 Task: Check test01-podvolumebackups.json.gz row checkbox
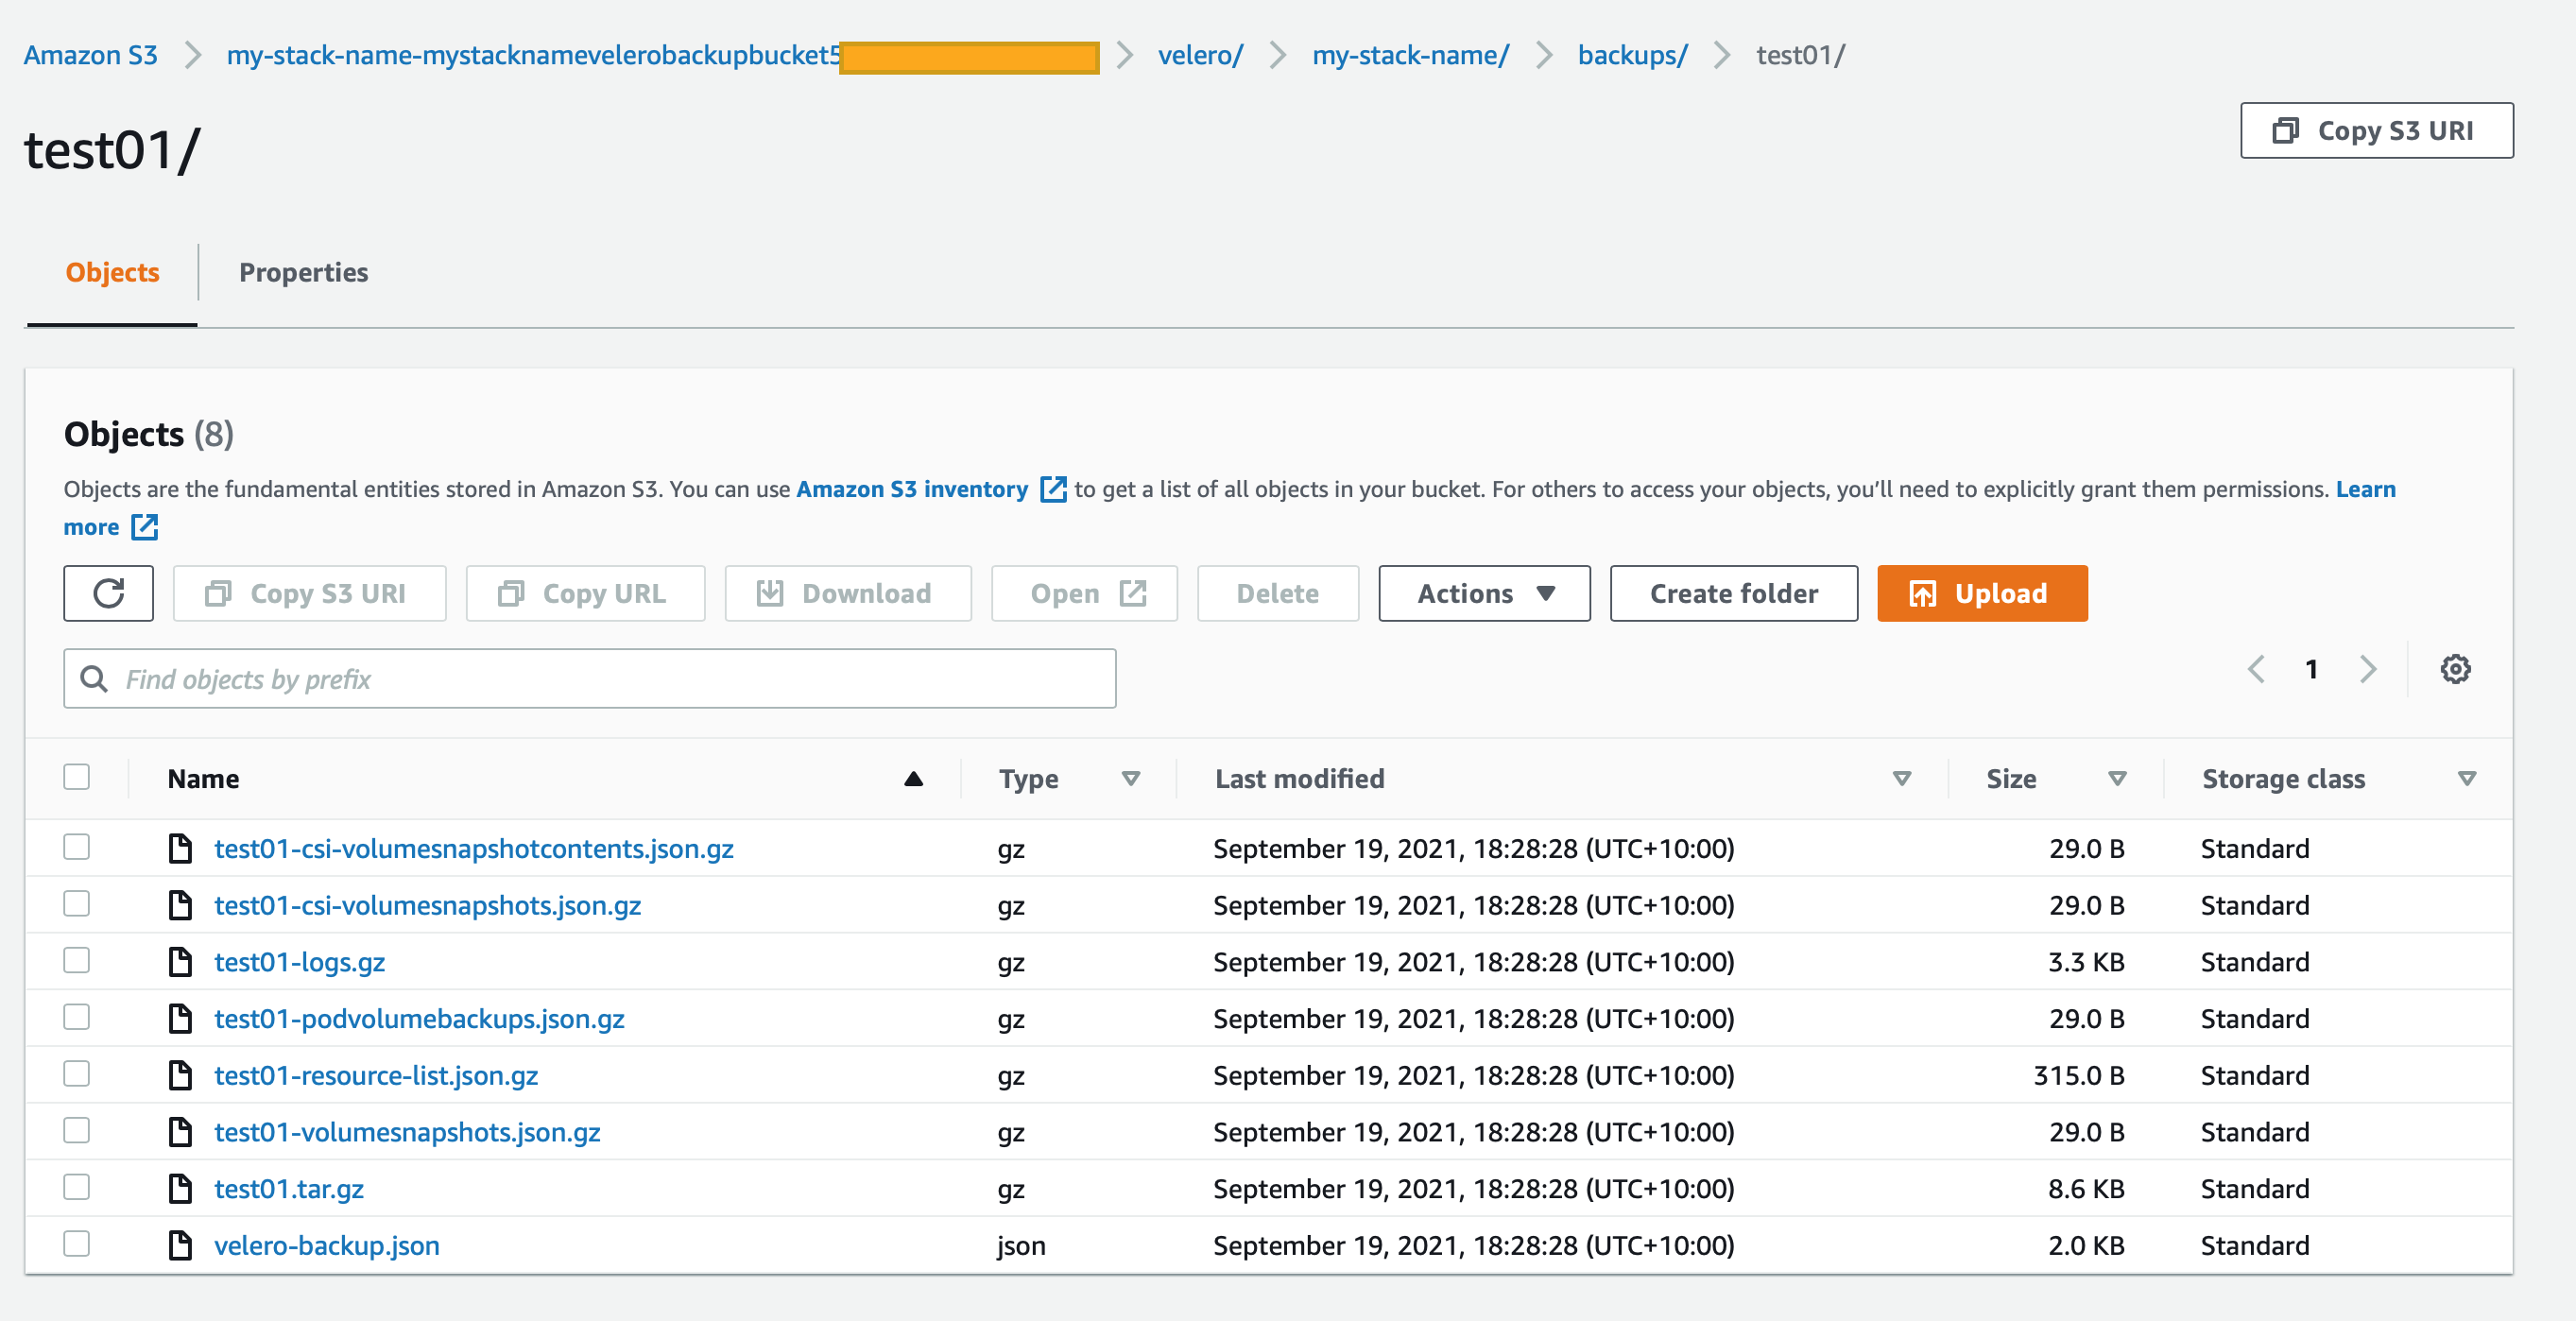pos(77,1017)
